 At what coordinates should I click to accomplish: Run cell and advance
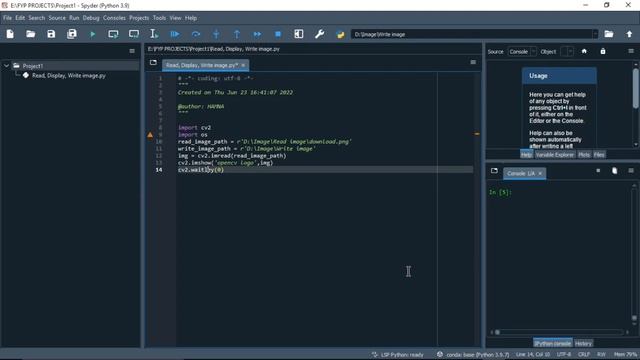click(134, 34)
